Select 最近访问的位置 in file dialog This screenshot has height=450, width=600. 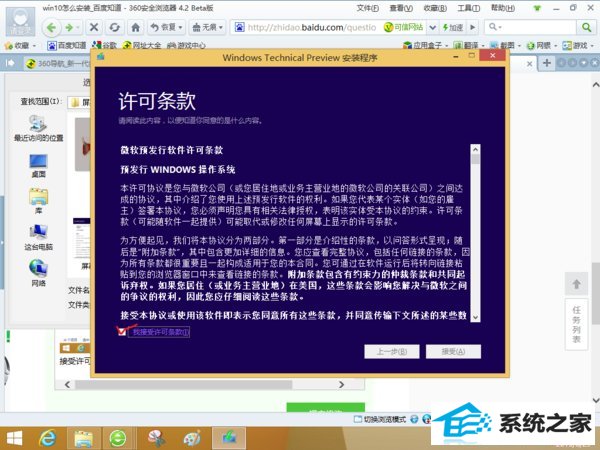(38, 129)
